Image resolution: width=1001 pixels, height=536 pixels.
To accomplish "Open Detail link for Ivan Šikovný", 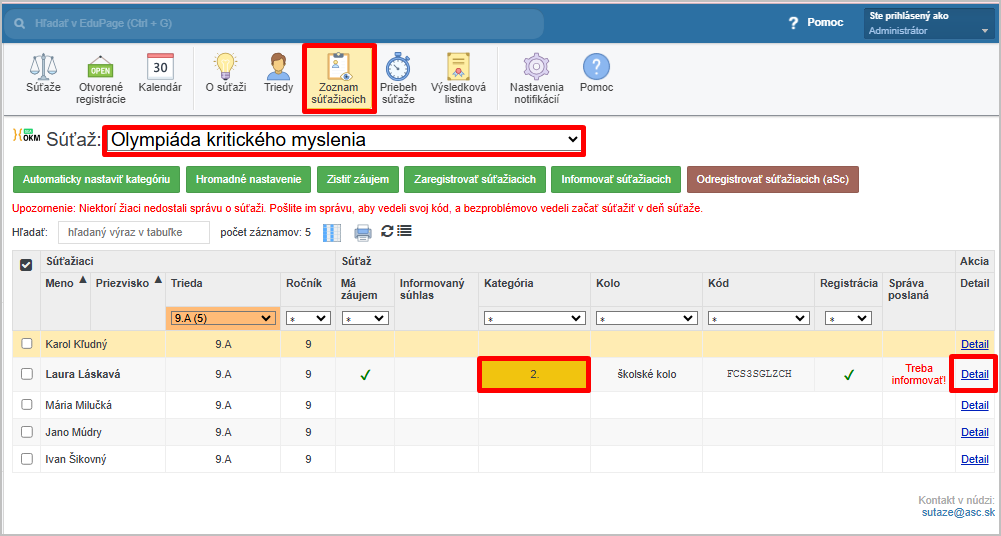I will click(975, 459).
